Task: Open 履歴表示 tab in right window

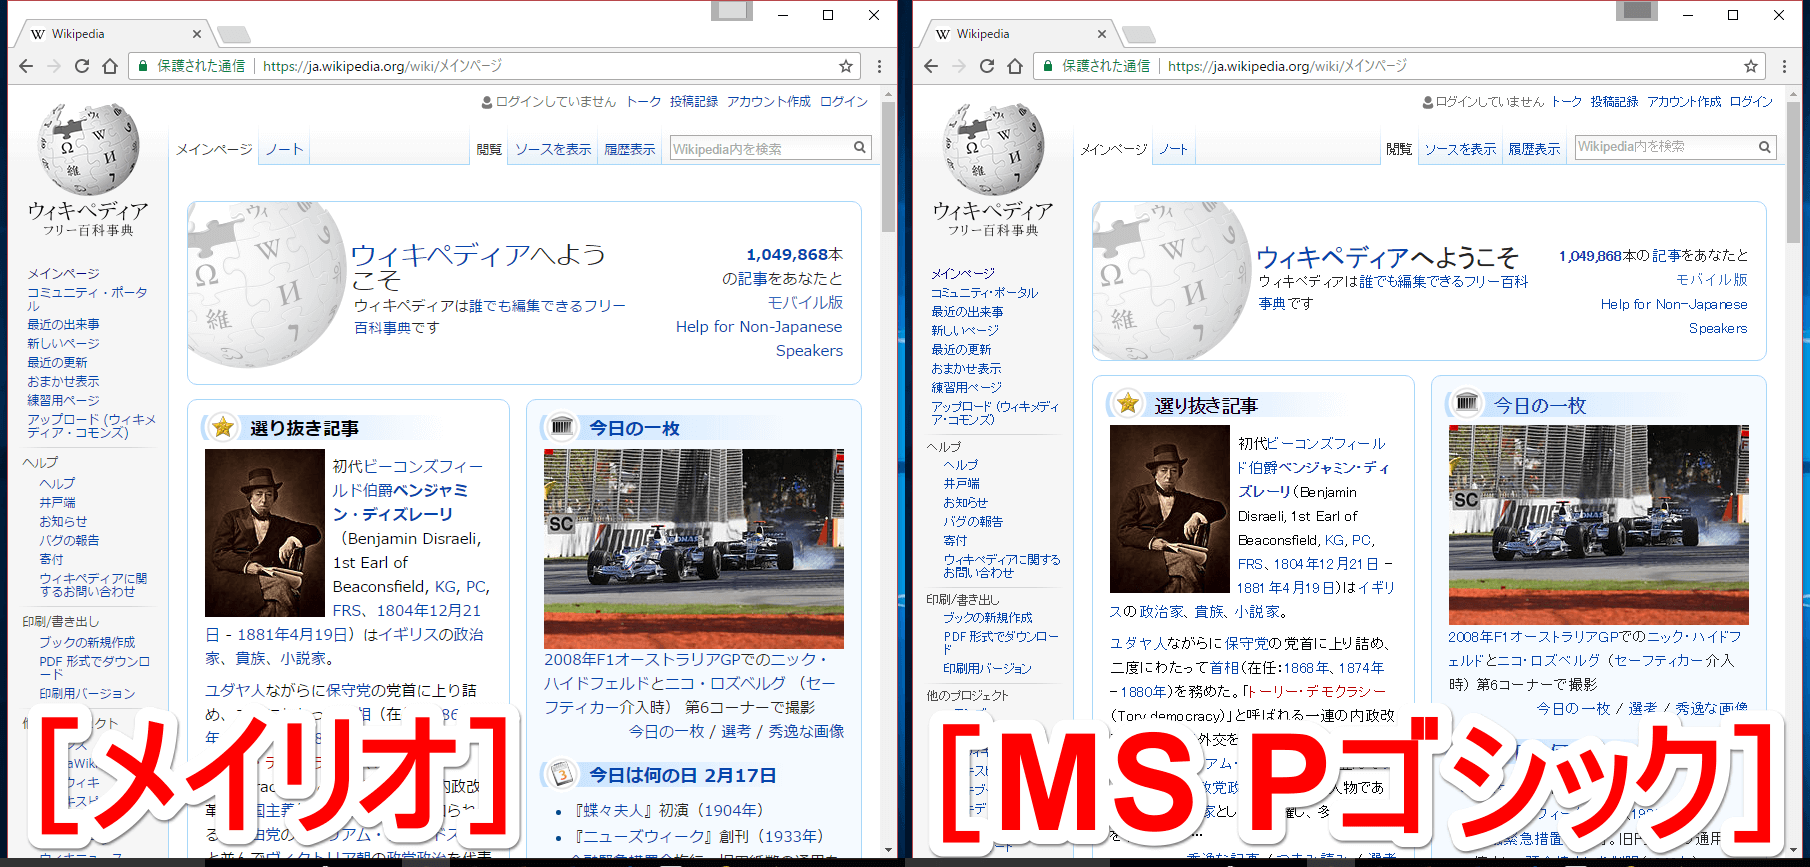Action: pos(1534,150)
